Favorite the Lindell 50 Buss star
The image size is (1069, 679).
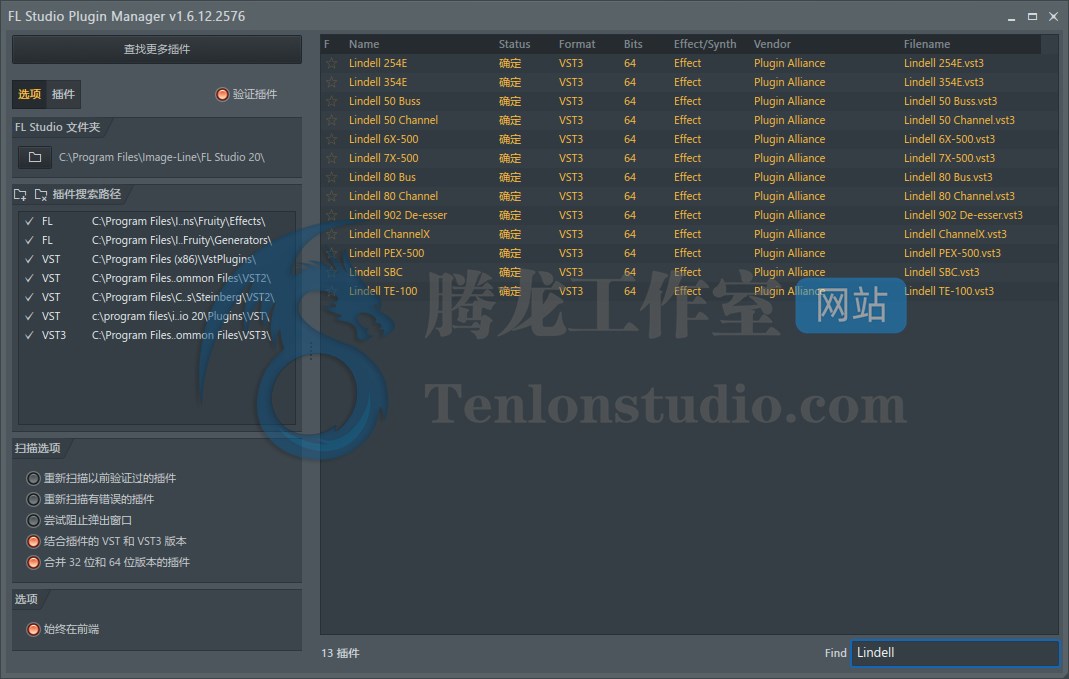332,102
